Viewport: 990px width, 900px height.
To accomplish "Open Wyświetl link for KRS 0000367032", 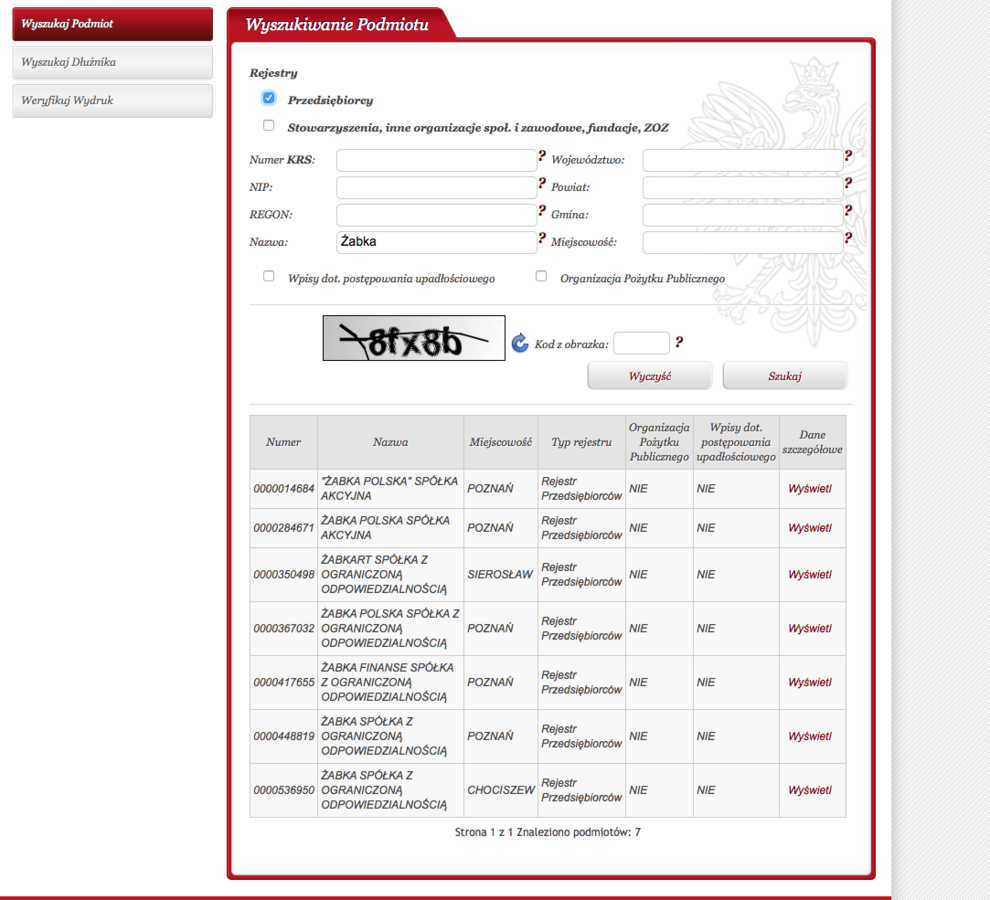I will click(x=810, y=628).
